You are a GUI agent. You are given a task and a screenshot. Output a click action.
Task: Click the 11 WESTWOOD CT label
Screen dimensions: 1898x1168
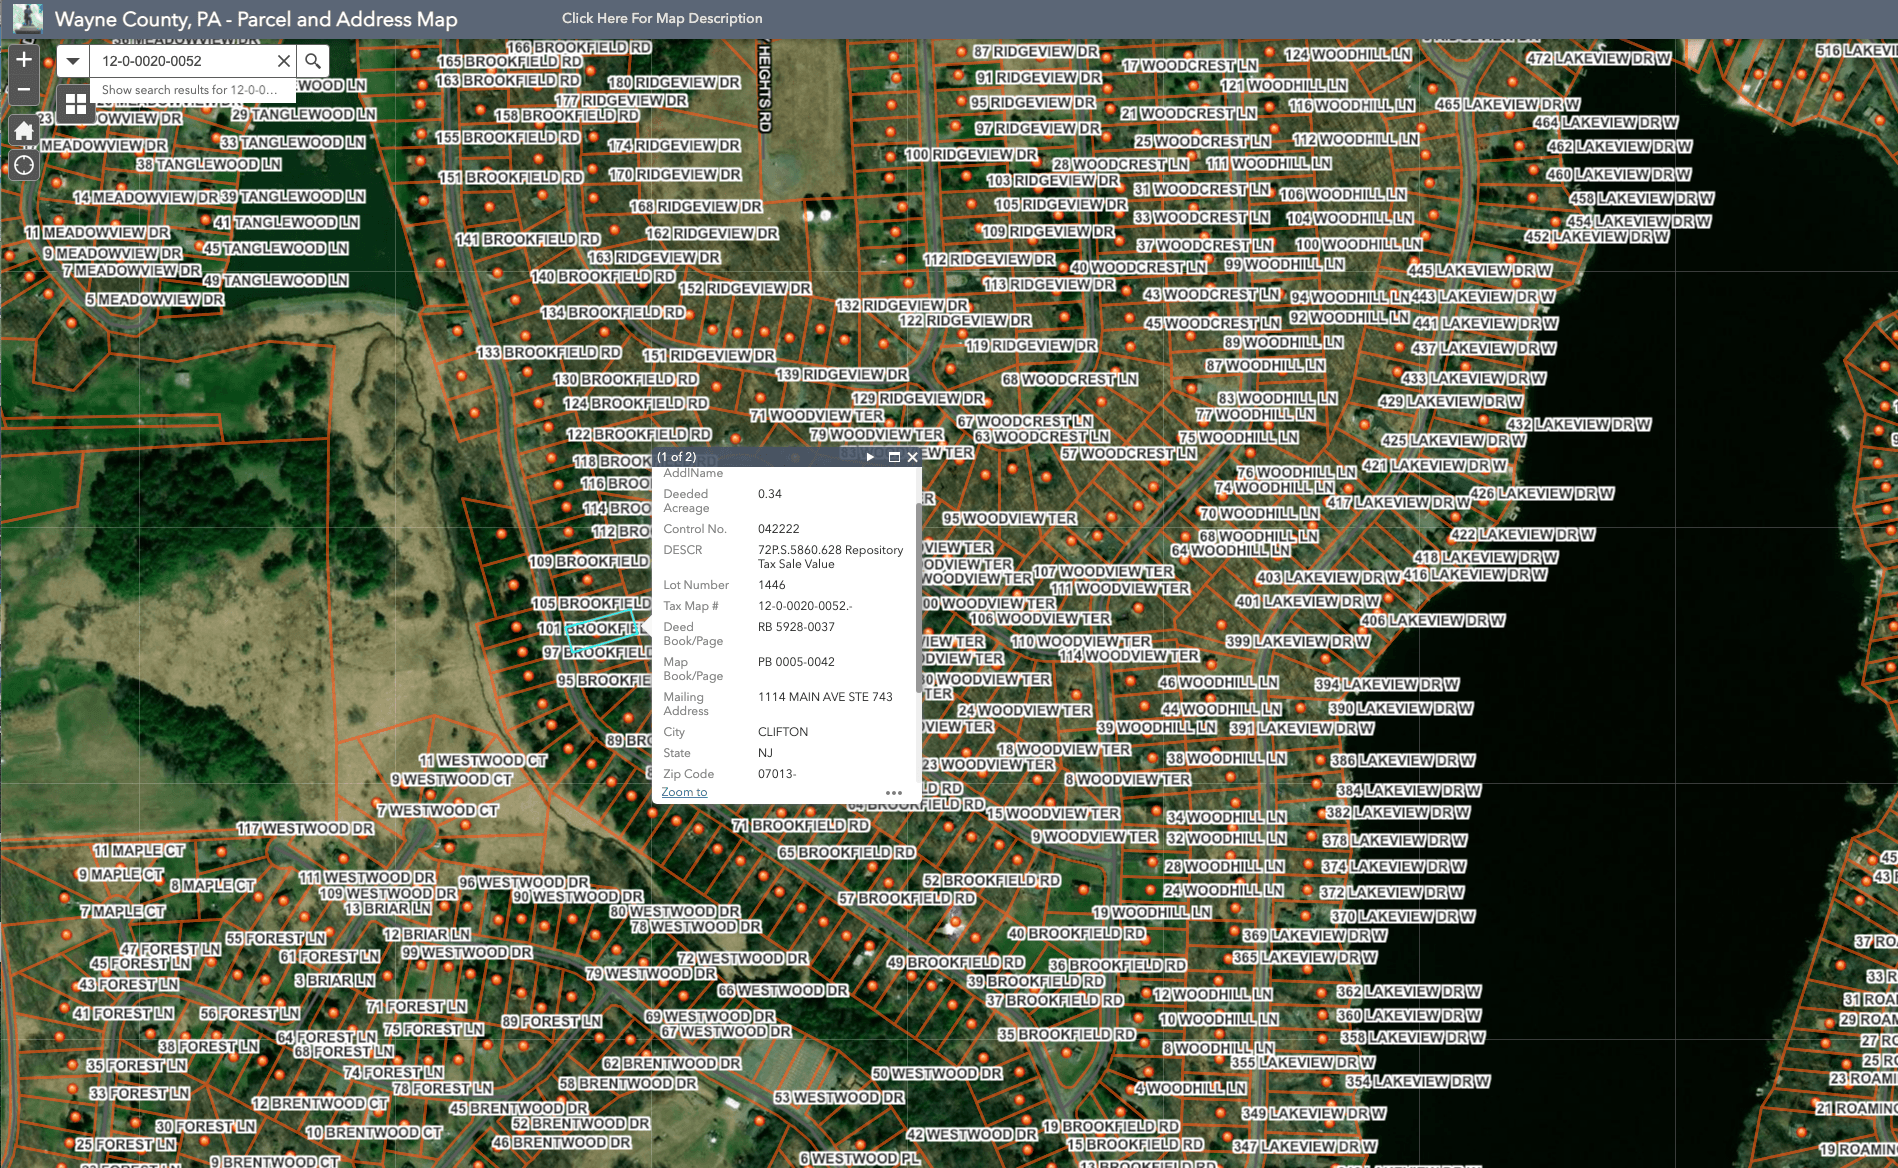pos(483,760)
